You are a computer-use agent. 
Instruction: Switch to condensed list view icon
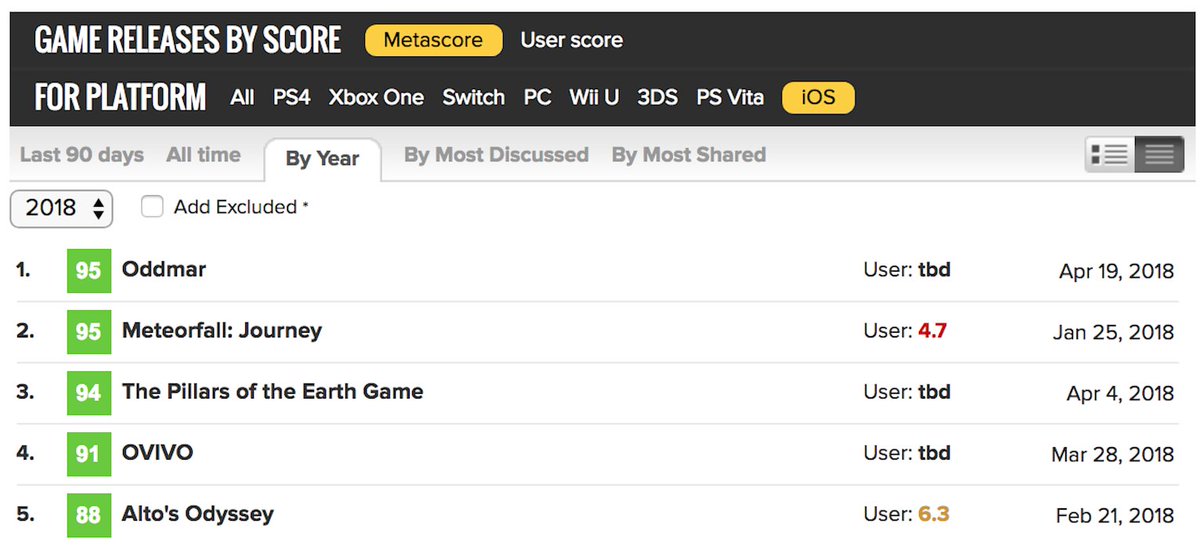coord(1159,155)
